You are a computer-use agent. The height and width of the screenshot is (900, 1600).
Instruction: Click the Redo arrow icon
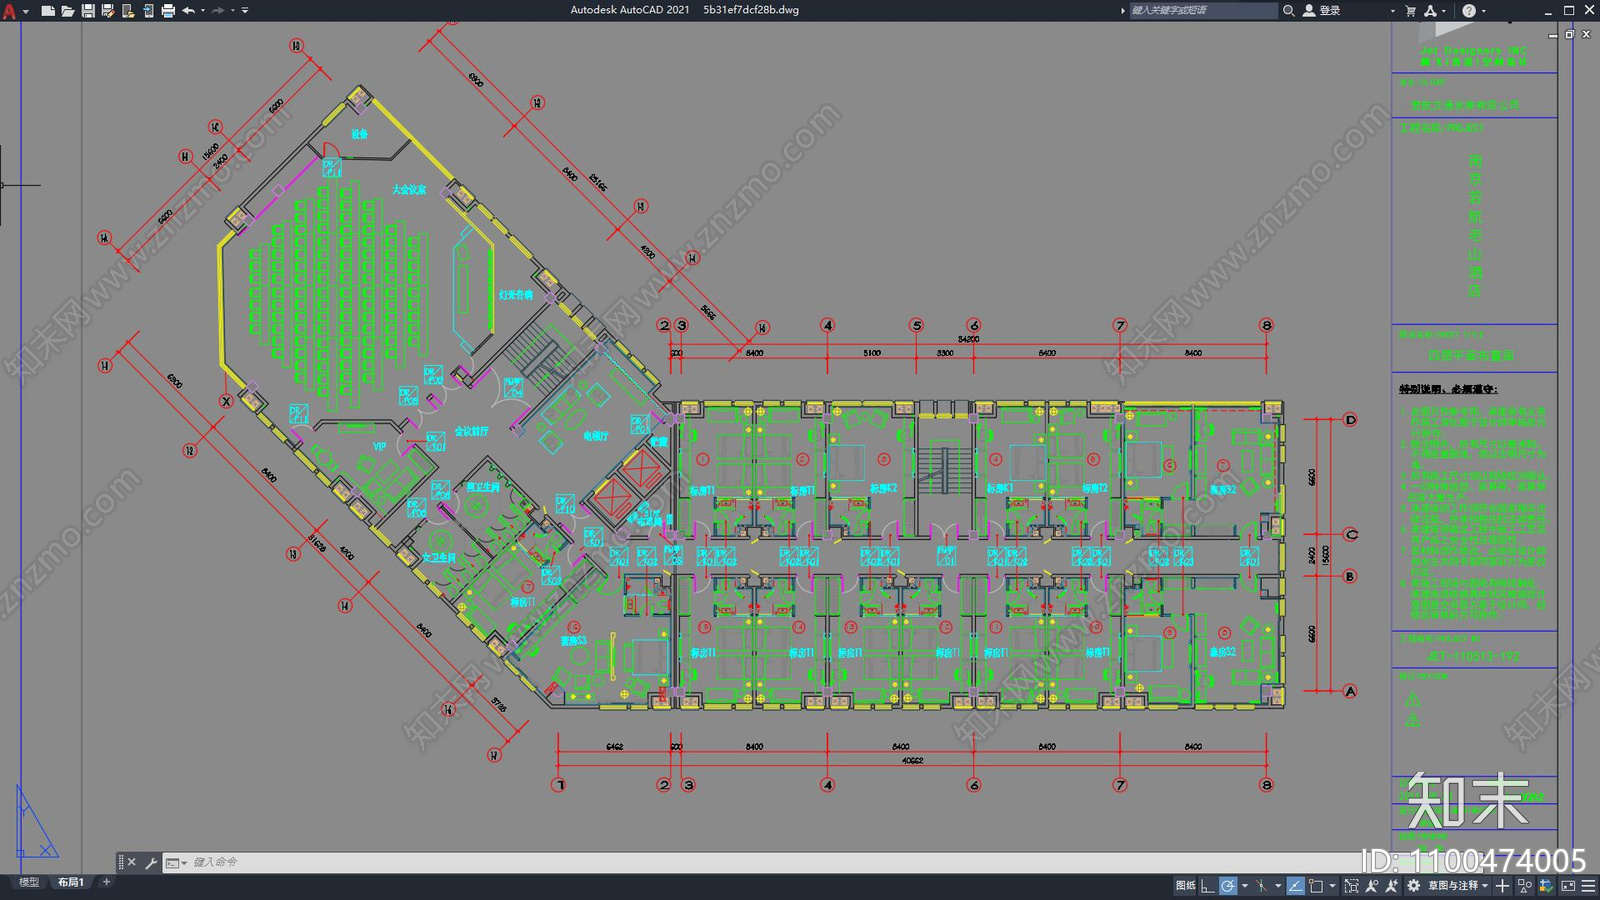[218, 11]
